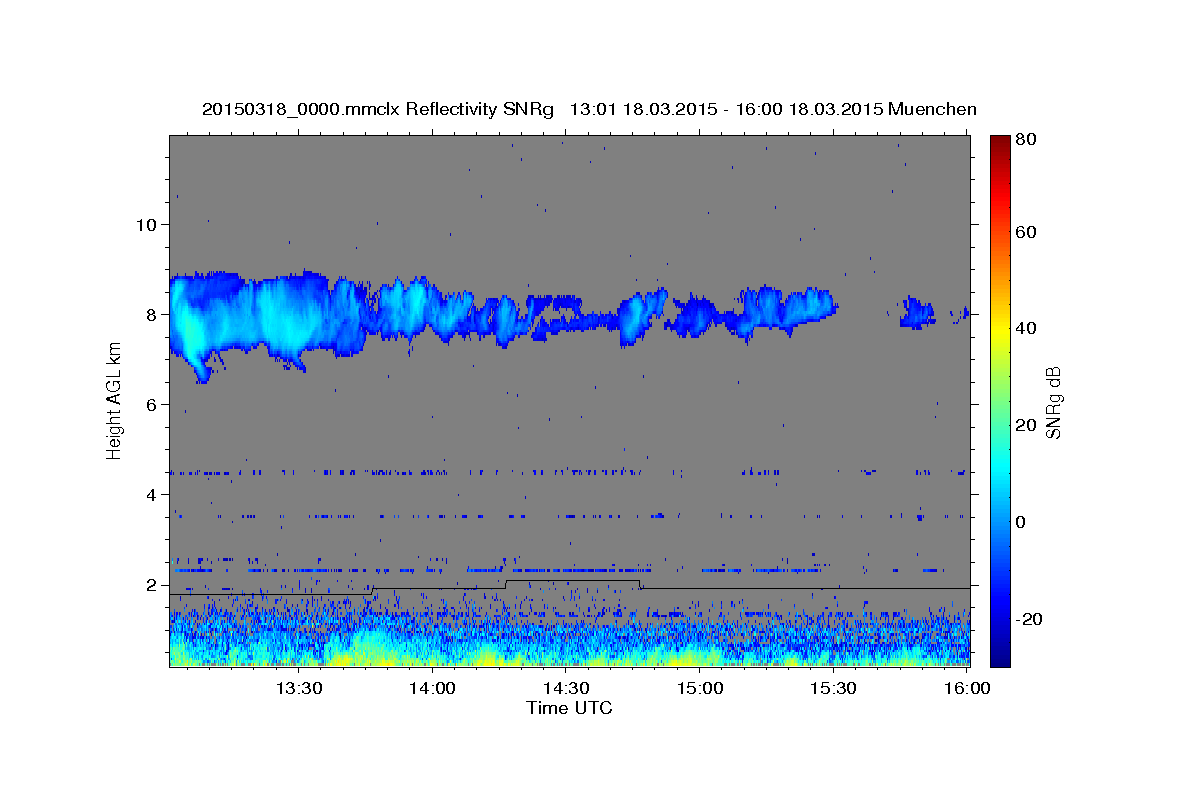Image resolution: width=1200 pixels, height=800 pixels.
Task: Click the isolated cloud patch near 15:45 at 8 km
Action: pos(916,312)
